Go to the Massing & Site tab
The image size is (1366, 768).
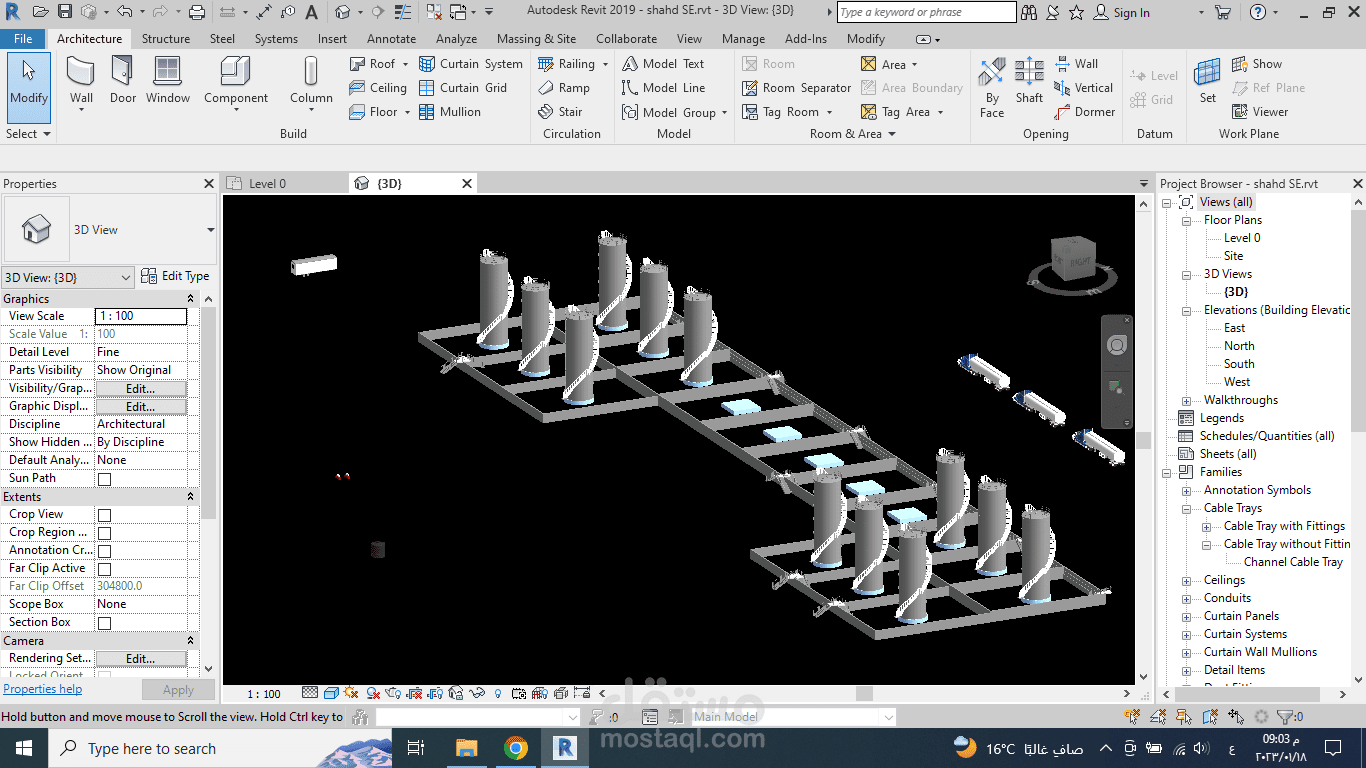pyautogui.click(x=536, y=39)
